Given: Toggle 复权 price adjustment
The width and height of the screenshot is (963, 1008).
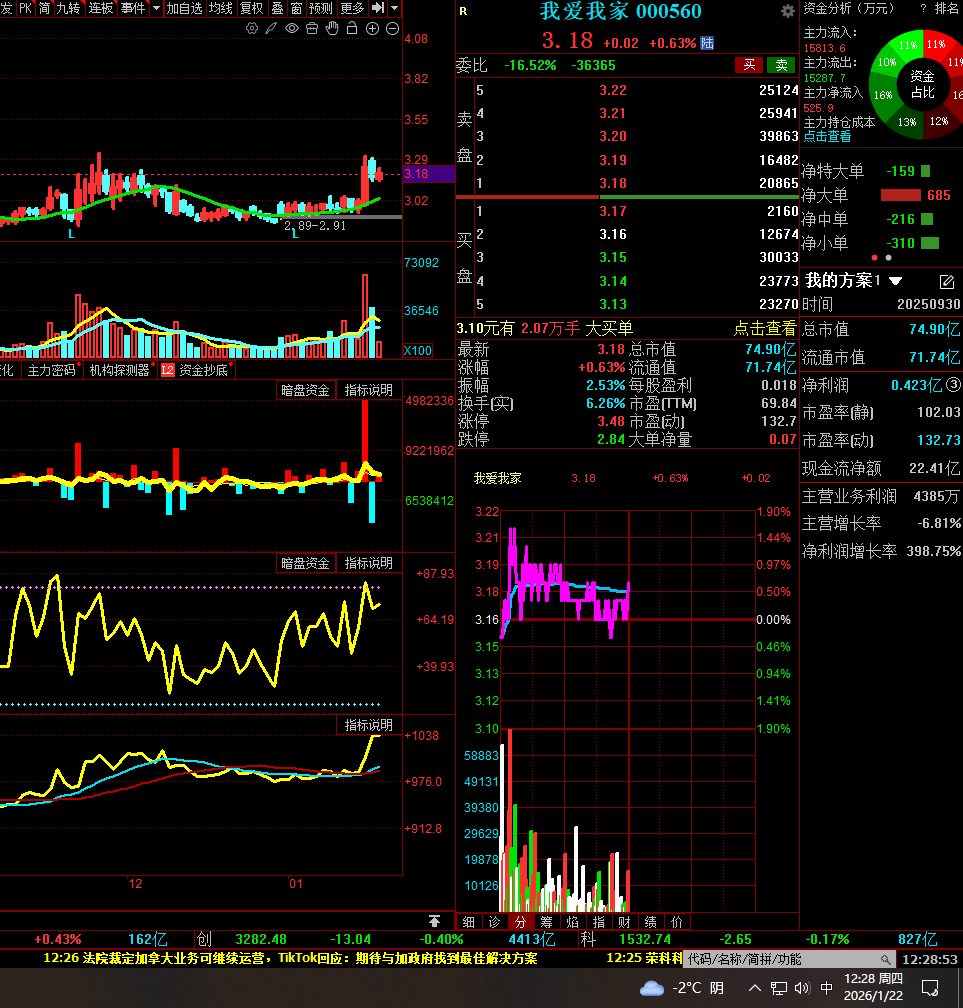Looking at the screenshot, I should [x=252, y=8].
